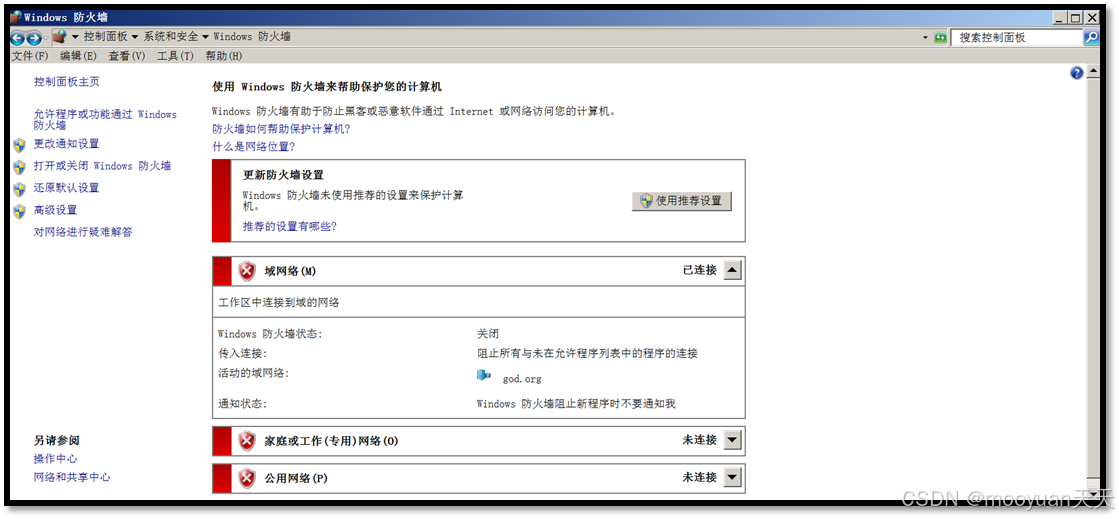Click the shield icon beside 高级设置

19,211
